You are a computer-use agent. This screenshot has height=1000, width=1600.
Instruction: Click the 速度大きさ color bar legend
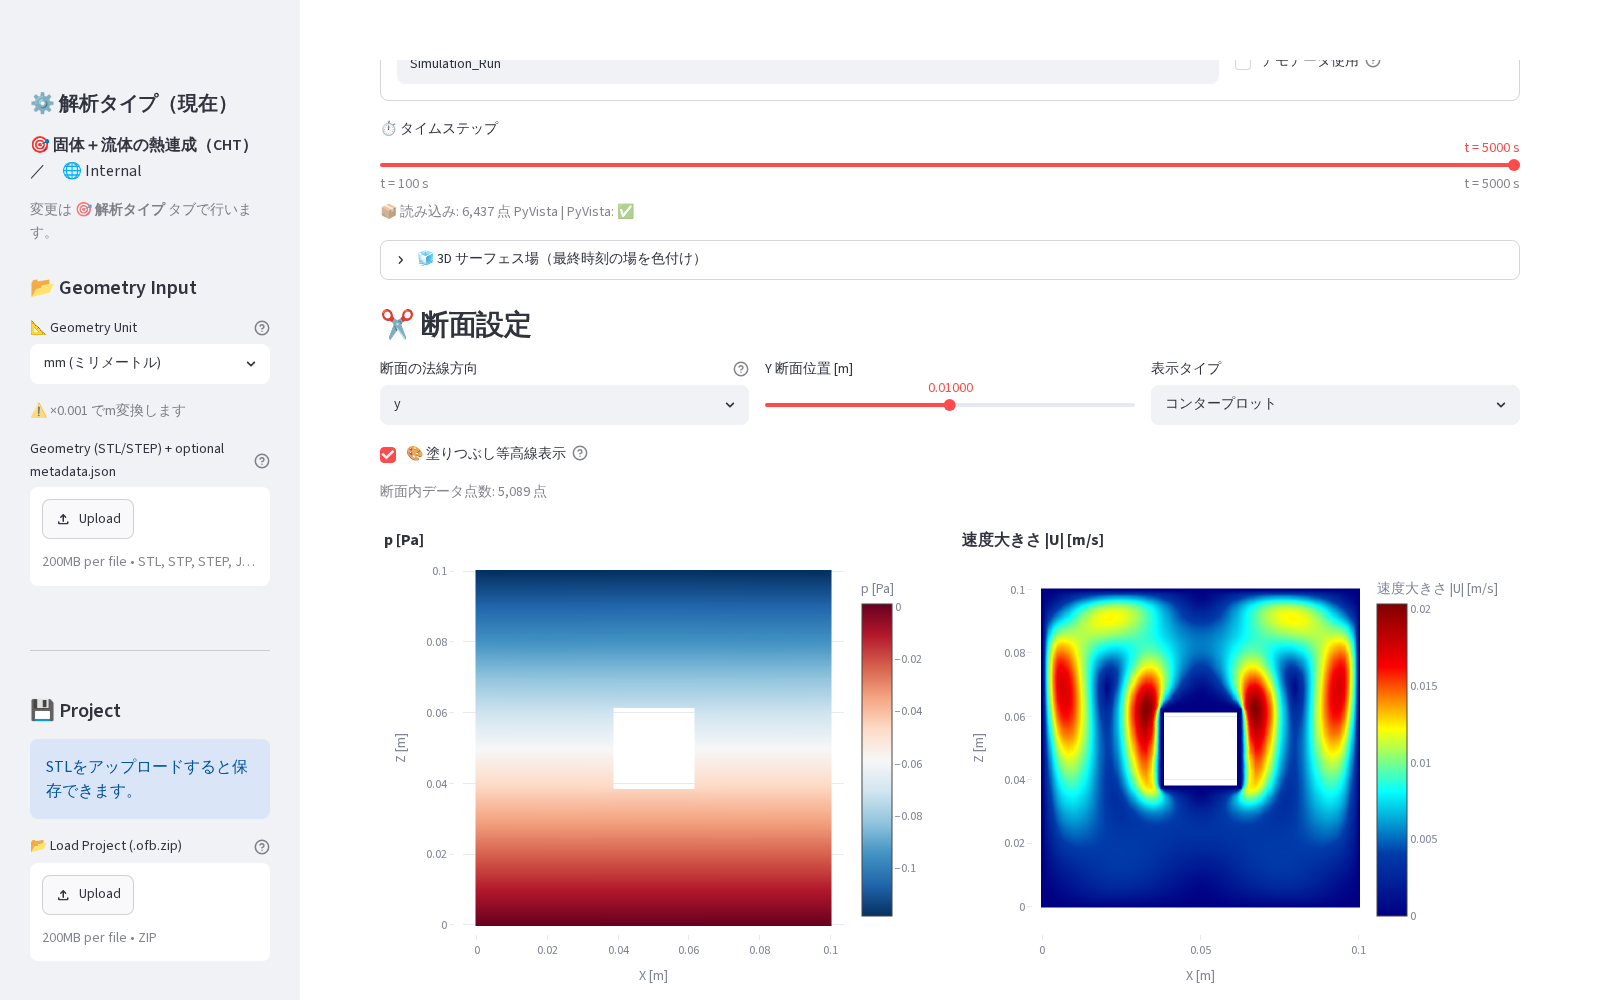coord(1392,760)
